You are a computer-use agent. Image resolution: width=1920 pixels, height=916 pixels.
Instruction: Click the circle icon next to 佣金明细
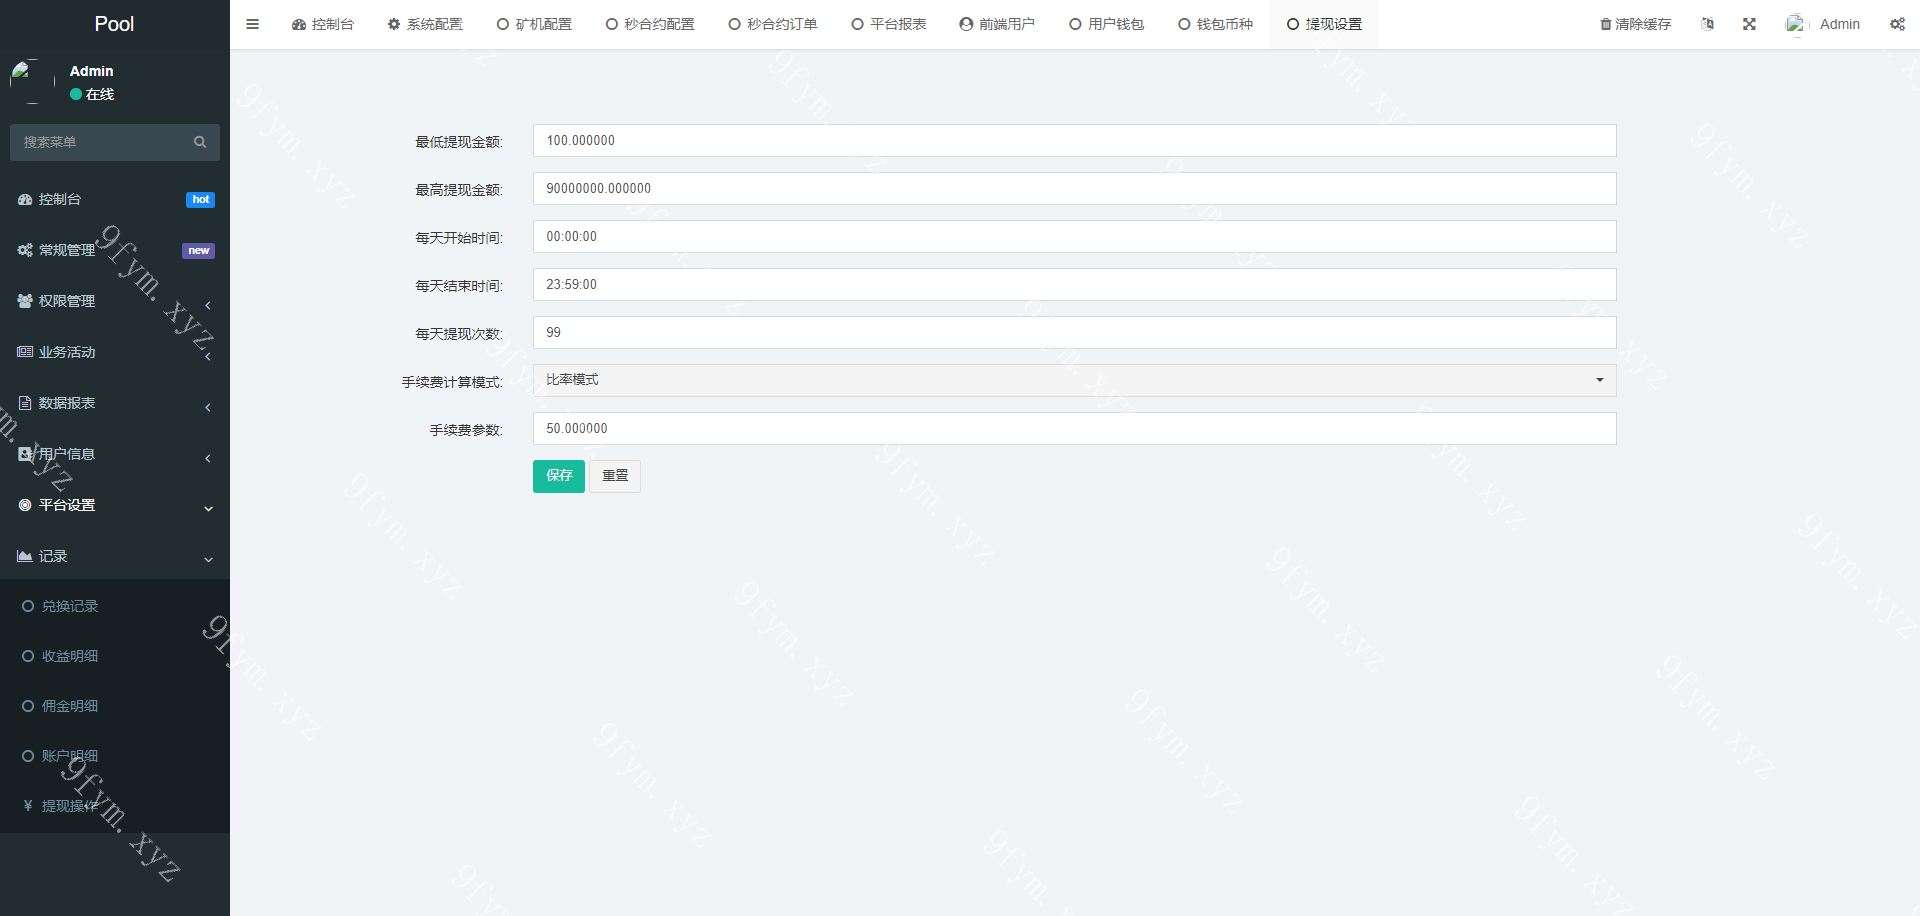(x=28, y=706)
